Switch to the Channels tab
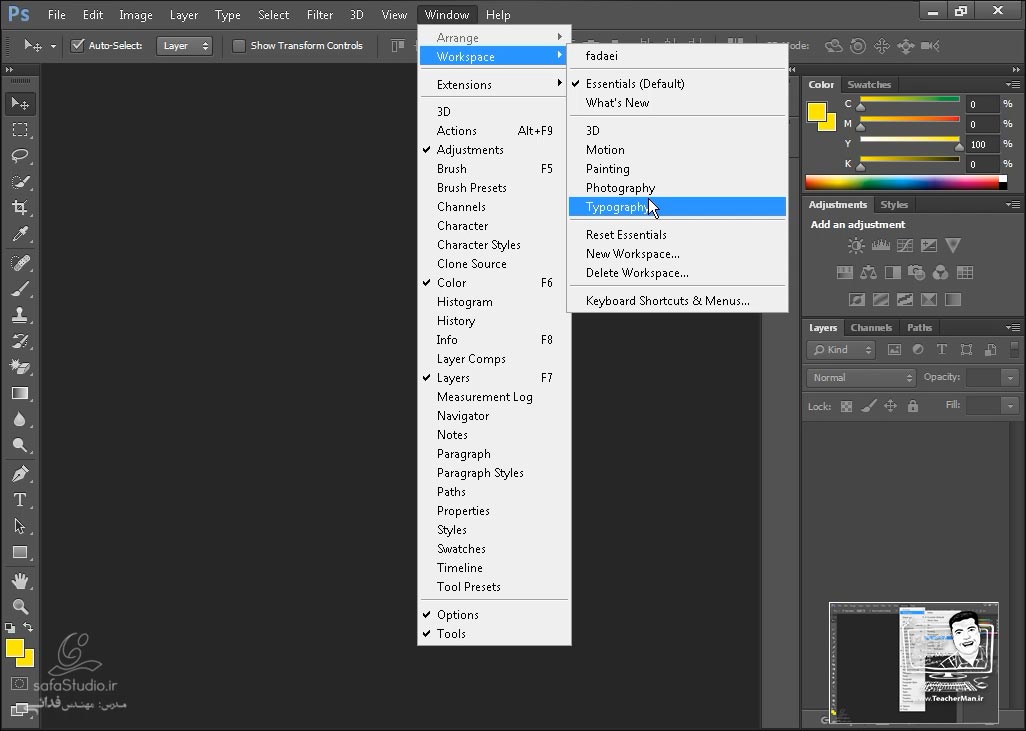The image size is (1026, 731). coord(871,327)
